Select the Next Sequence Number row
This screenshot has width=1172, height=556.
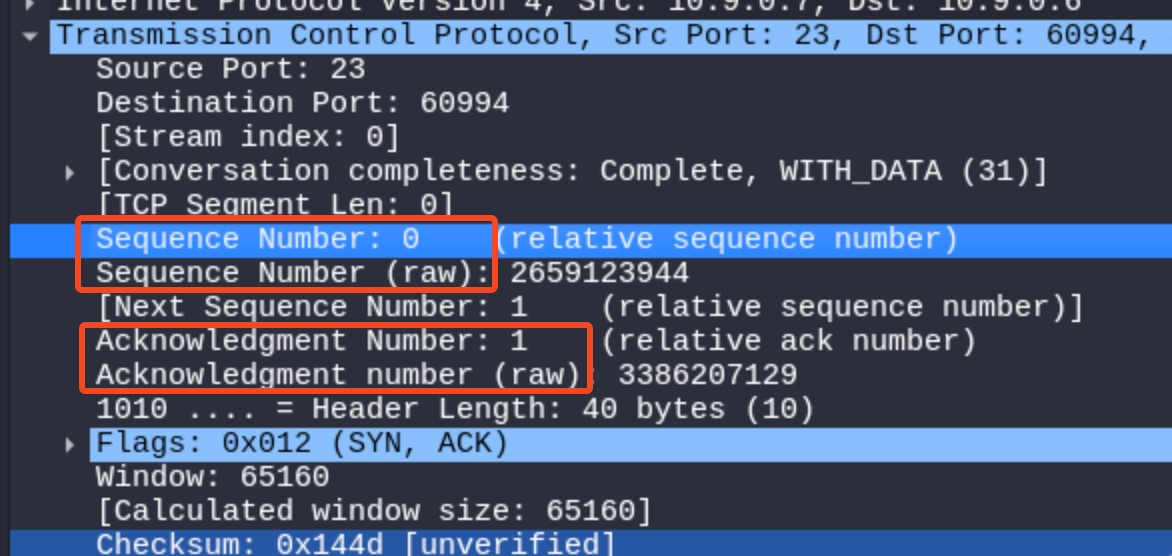point(590,307)
